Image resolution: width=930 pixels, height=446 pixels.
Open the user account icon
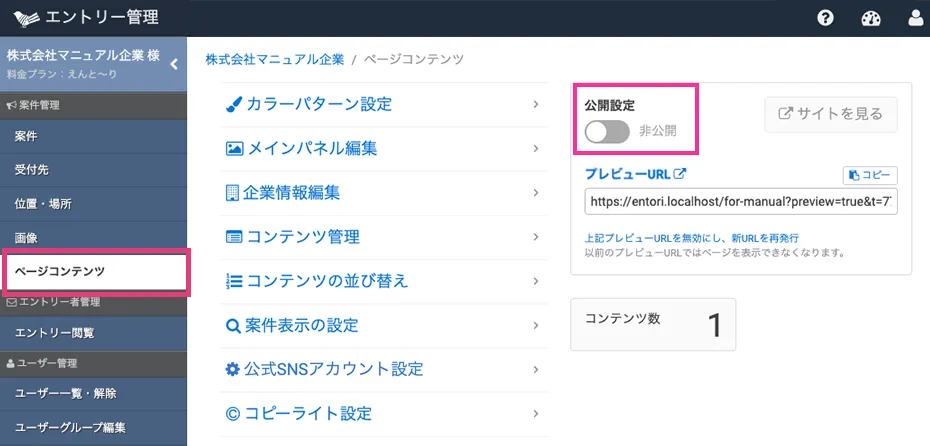coord(916,18)
